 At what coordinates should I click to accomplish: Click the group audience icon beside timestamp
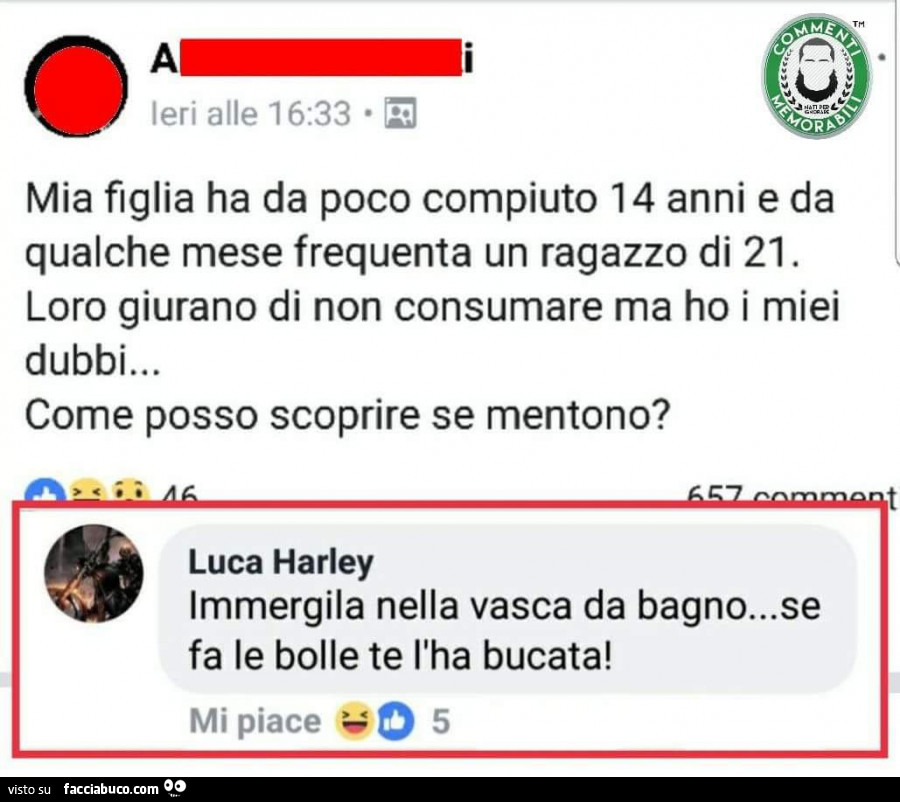pyautogui.click(x=400, y=113)
